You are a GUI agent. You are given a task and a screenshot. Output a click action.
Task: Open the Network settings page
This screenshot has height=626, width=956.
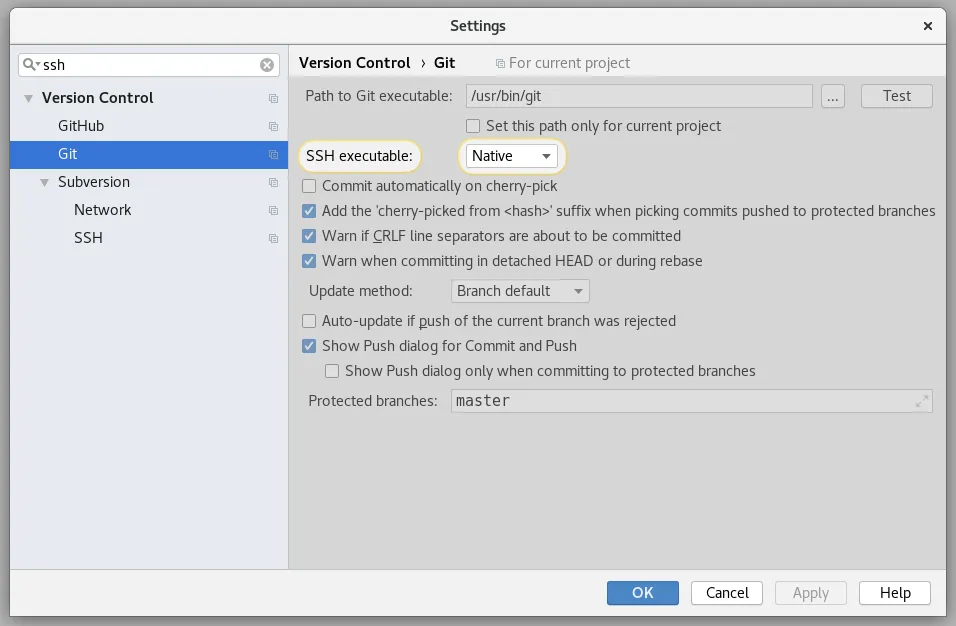[x=102, y=210]
